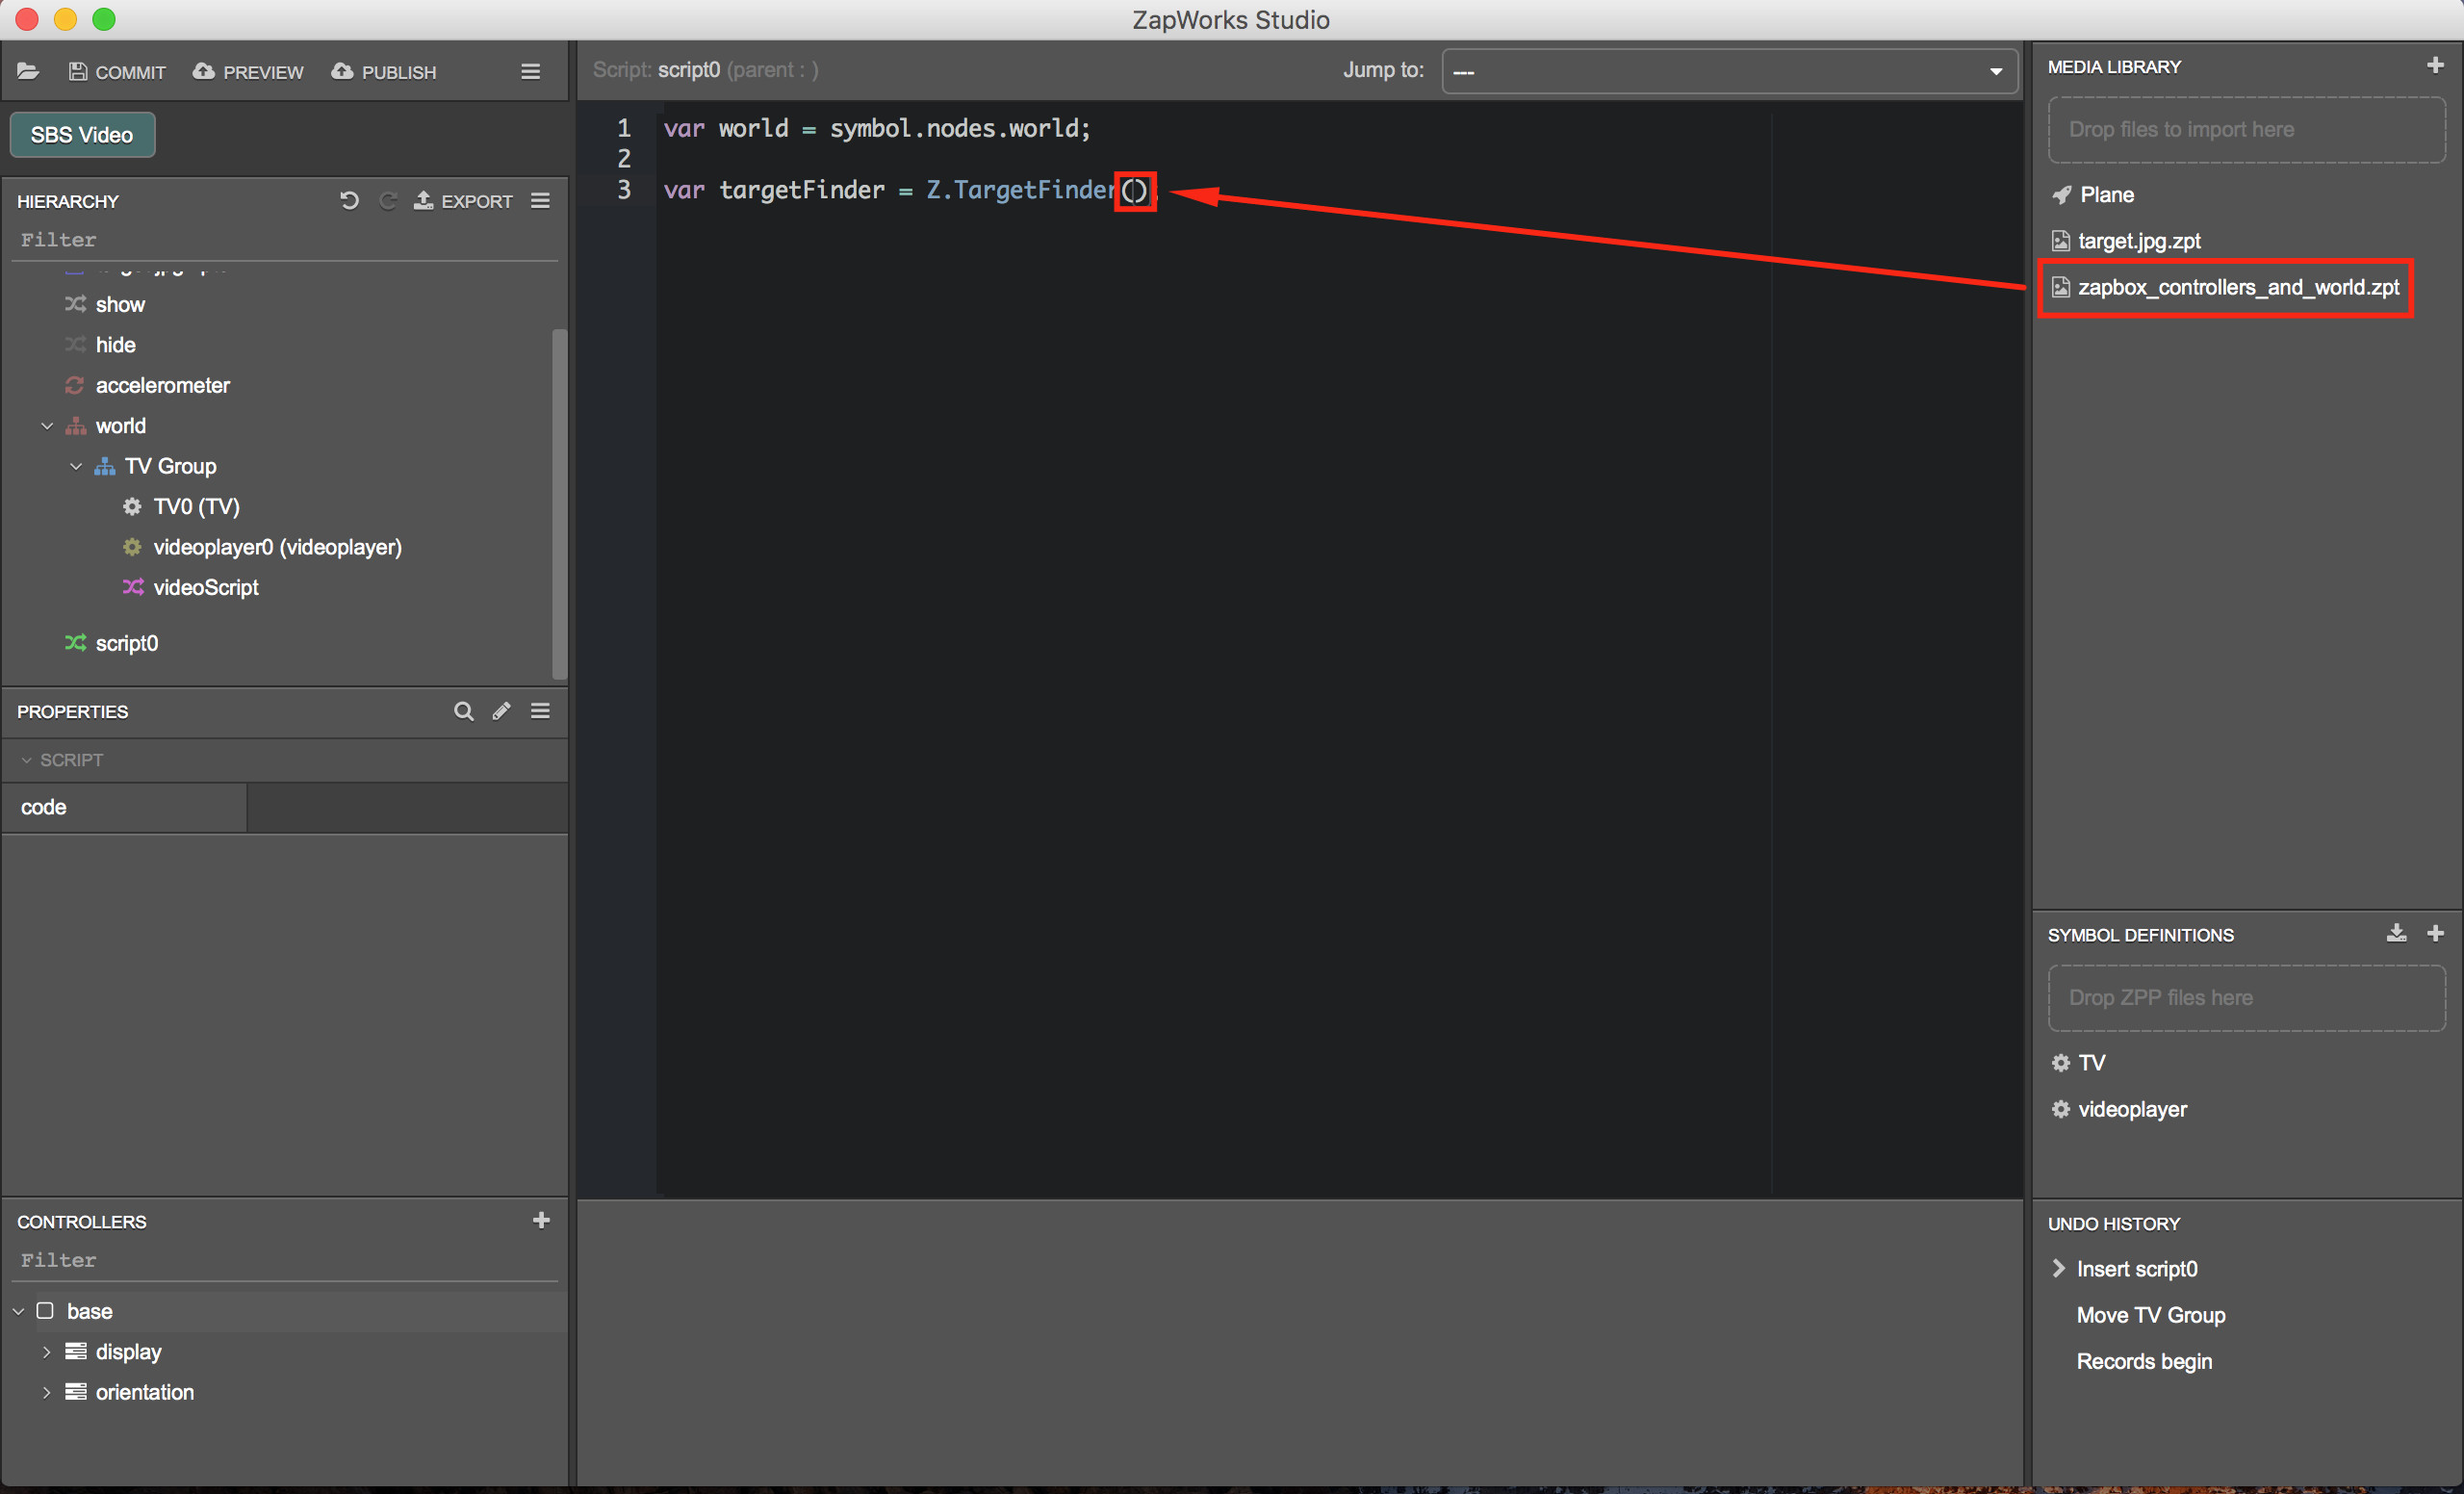
Task: Click the SBS Video tab
Action: pos(82,135)
